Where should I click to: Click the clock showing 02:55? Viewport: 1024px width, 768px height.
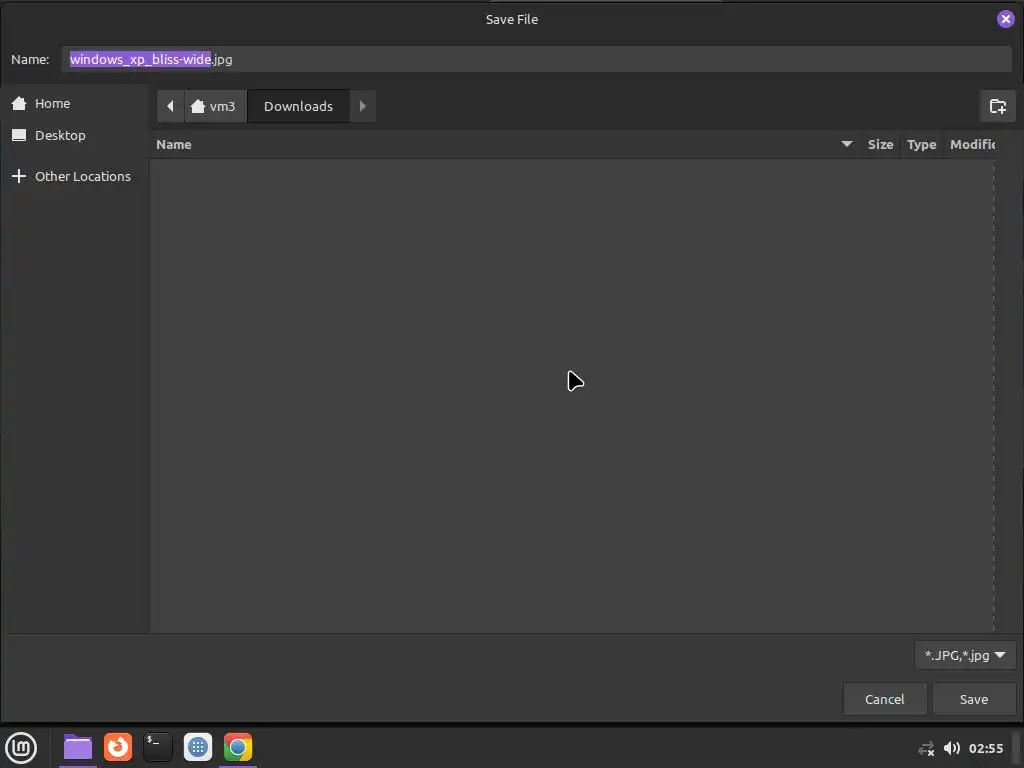(x=985, y=748)
